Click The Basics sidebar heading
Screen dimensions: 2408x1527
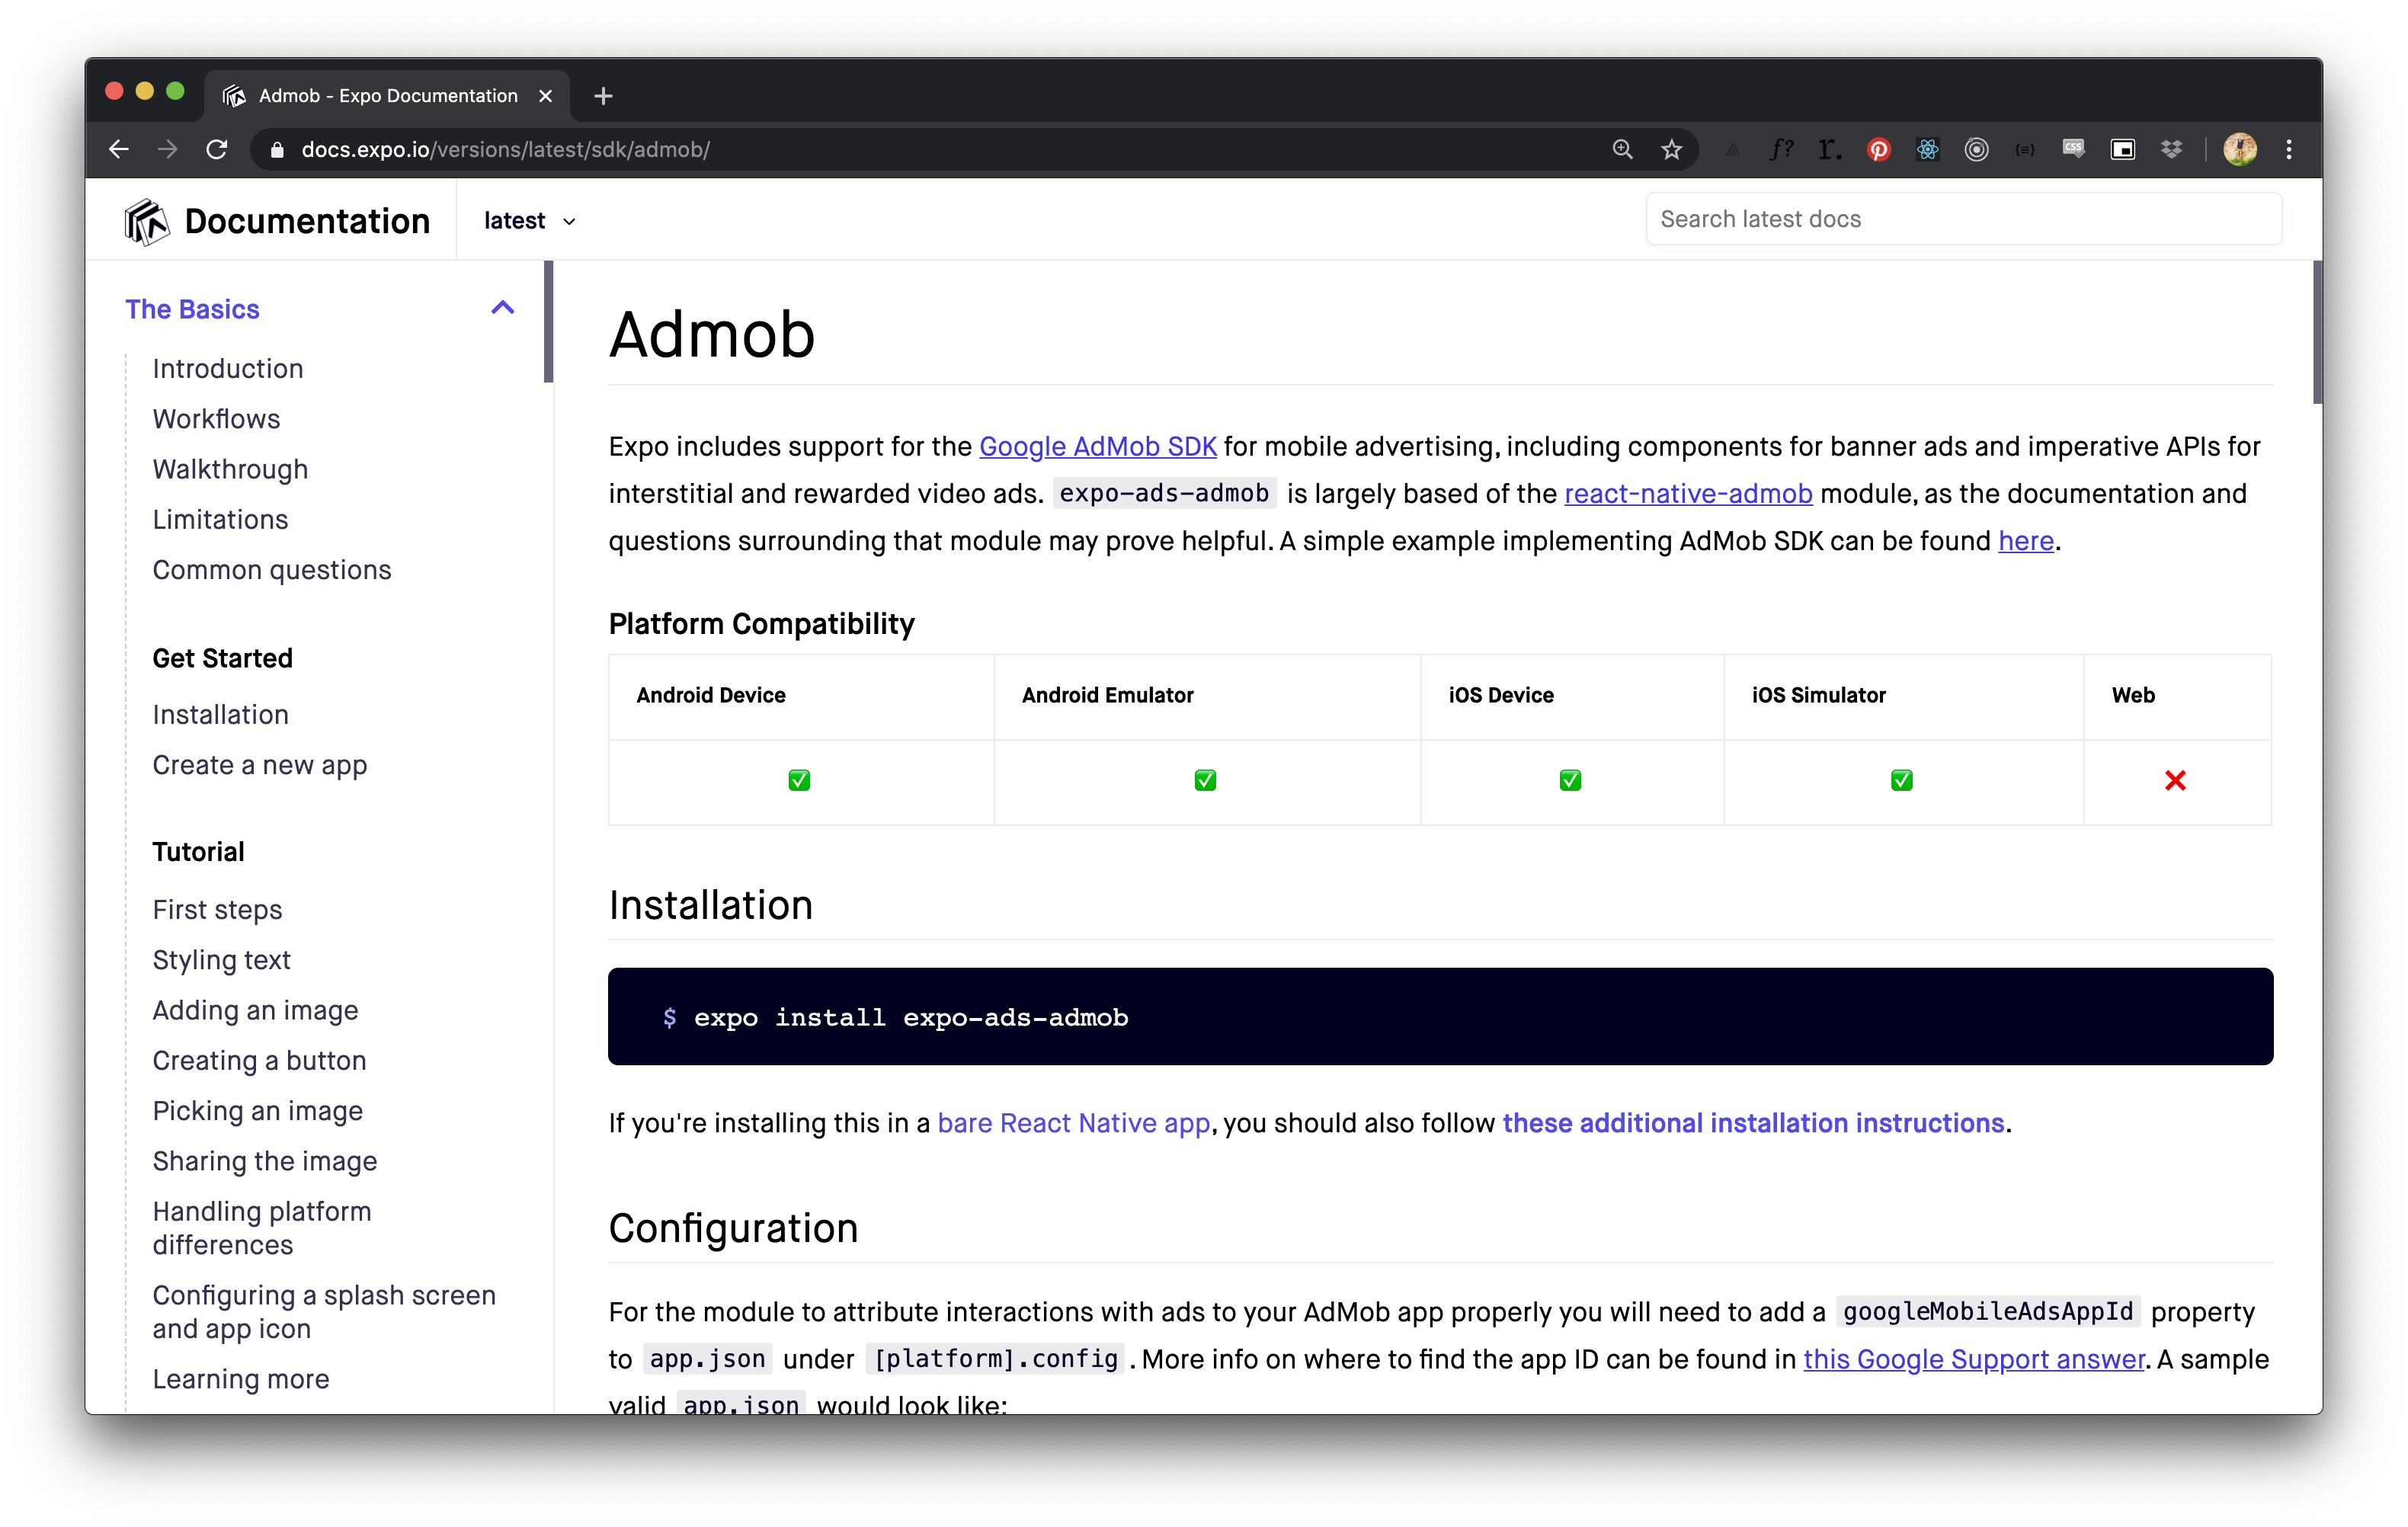tap(192, 309)
